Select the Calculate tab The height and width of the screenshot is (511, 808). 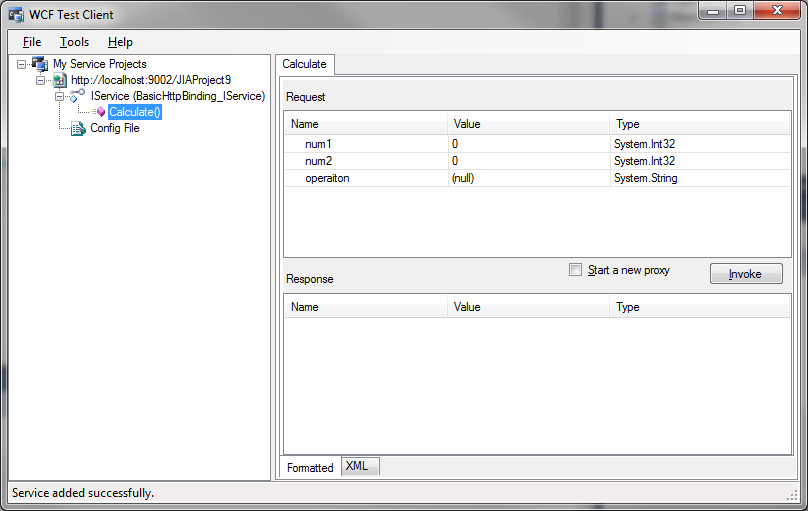pos(305,64)
